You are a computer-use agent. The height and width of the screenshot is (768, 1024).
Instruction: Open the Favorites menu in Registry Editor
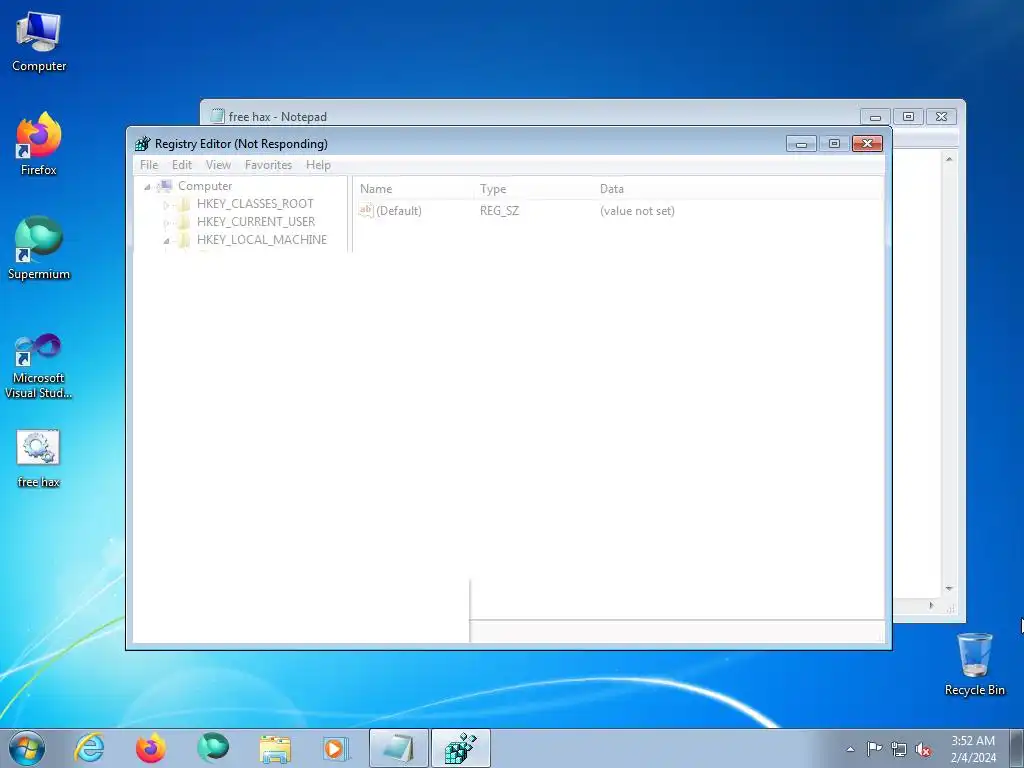point(268,165)
